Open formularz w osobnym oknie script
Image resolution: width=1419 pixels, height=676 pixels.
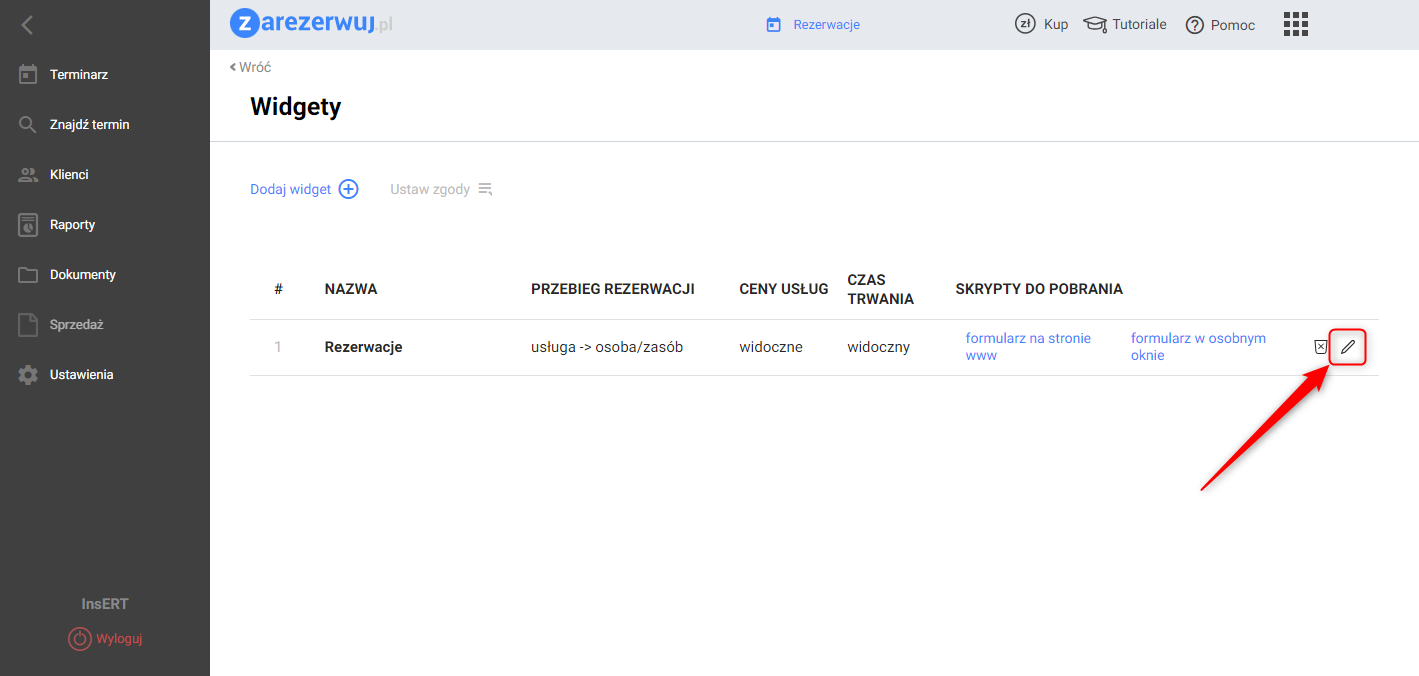click(x=1198, y=347)
